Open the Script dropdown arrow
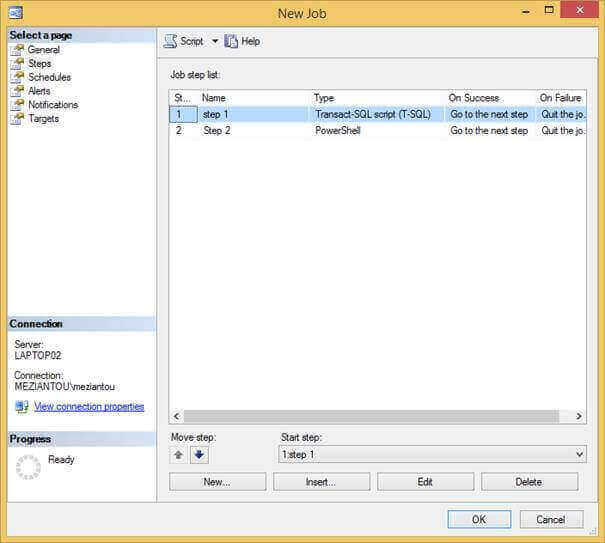This screenshot has height=543, width=605. (214, 41)
